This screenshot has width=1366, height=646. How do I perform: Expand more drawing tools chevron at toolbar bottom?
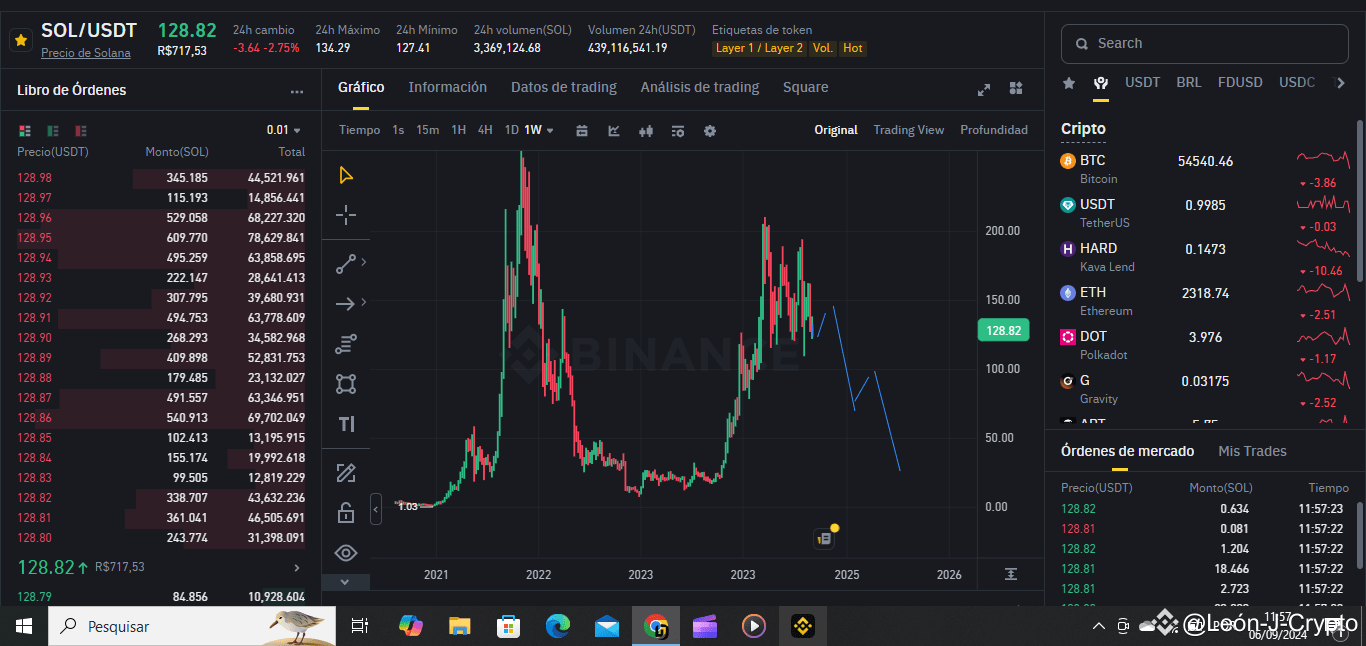coord(345,582)
